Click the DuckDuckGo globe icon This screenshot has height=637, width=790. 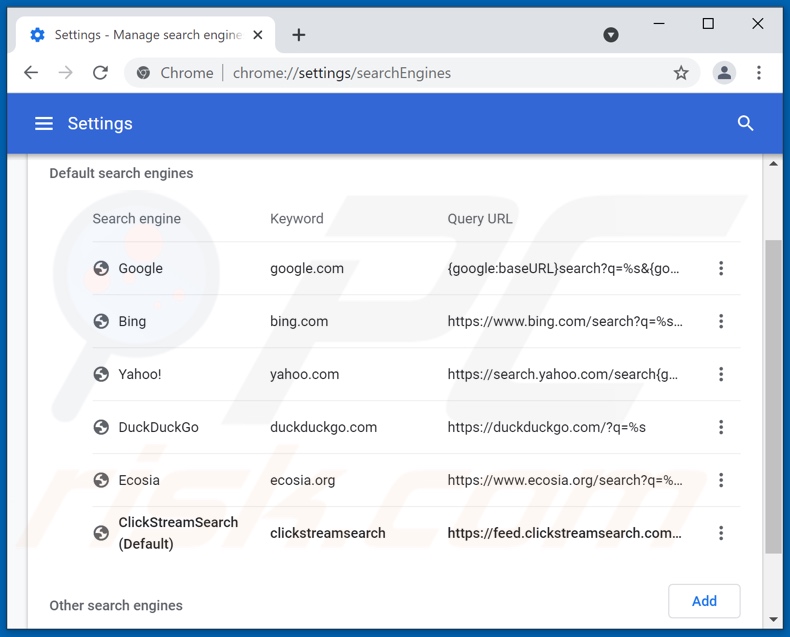[101, 427]
